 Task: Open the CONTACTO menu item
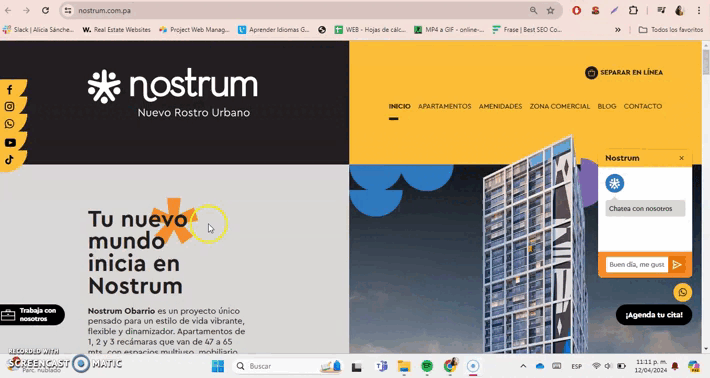tap(643, 106)
